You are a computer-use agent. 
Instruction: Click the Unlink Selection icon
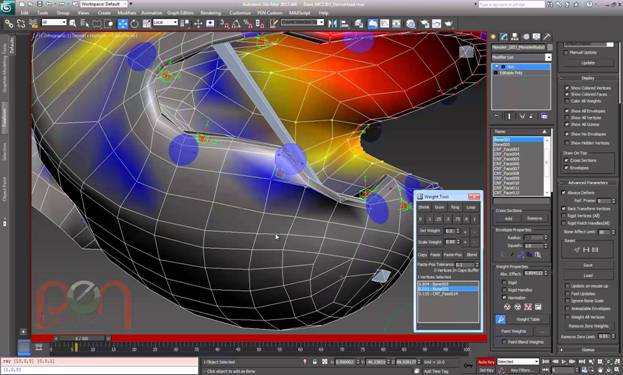click(21, 24)
